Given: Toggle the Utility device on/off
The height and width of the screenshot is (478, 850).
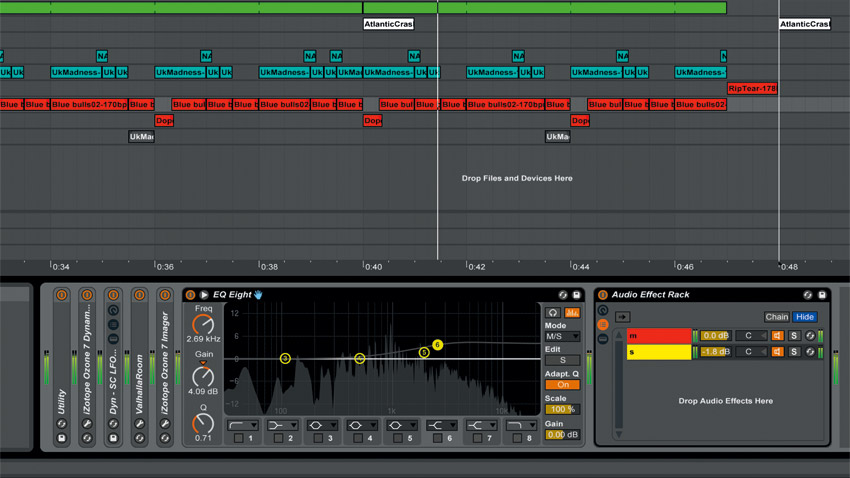Looking at the screenshot, I should (x=62, y=295).
